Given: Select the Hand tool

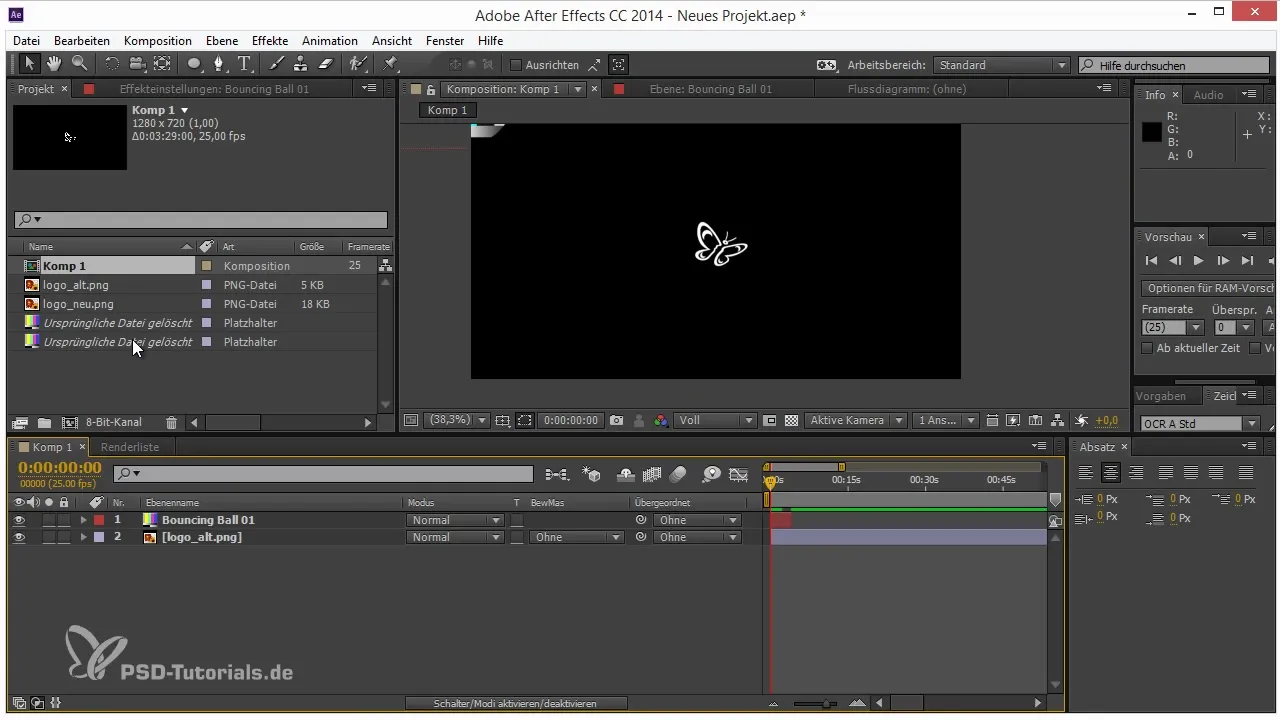Looking at the screenshot, I should [53, 64].
